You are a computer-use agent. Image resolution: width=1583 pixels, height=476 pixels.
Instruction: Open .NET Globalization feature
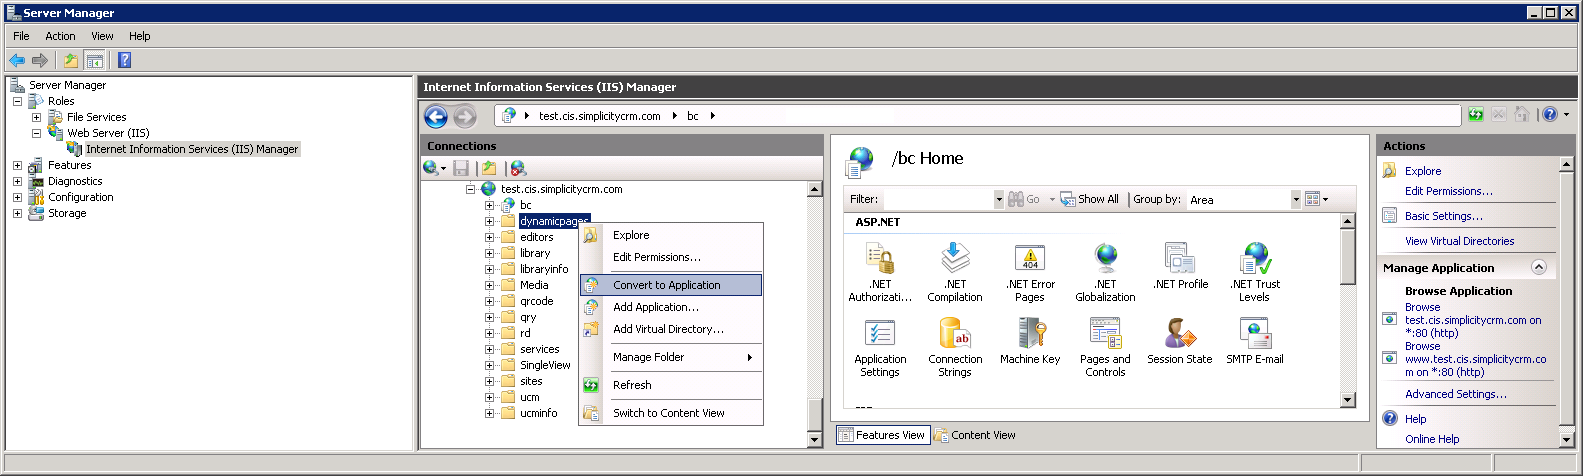[1105, 271]
